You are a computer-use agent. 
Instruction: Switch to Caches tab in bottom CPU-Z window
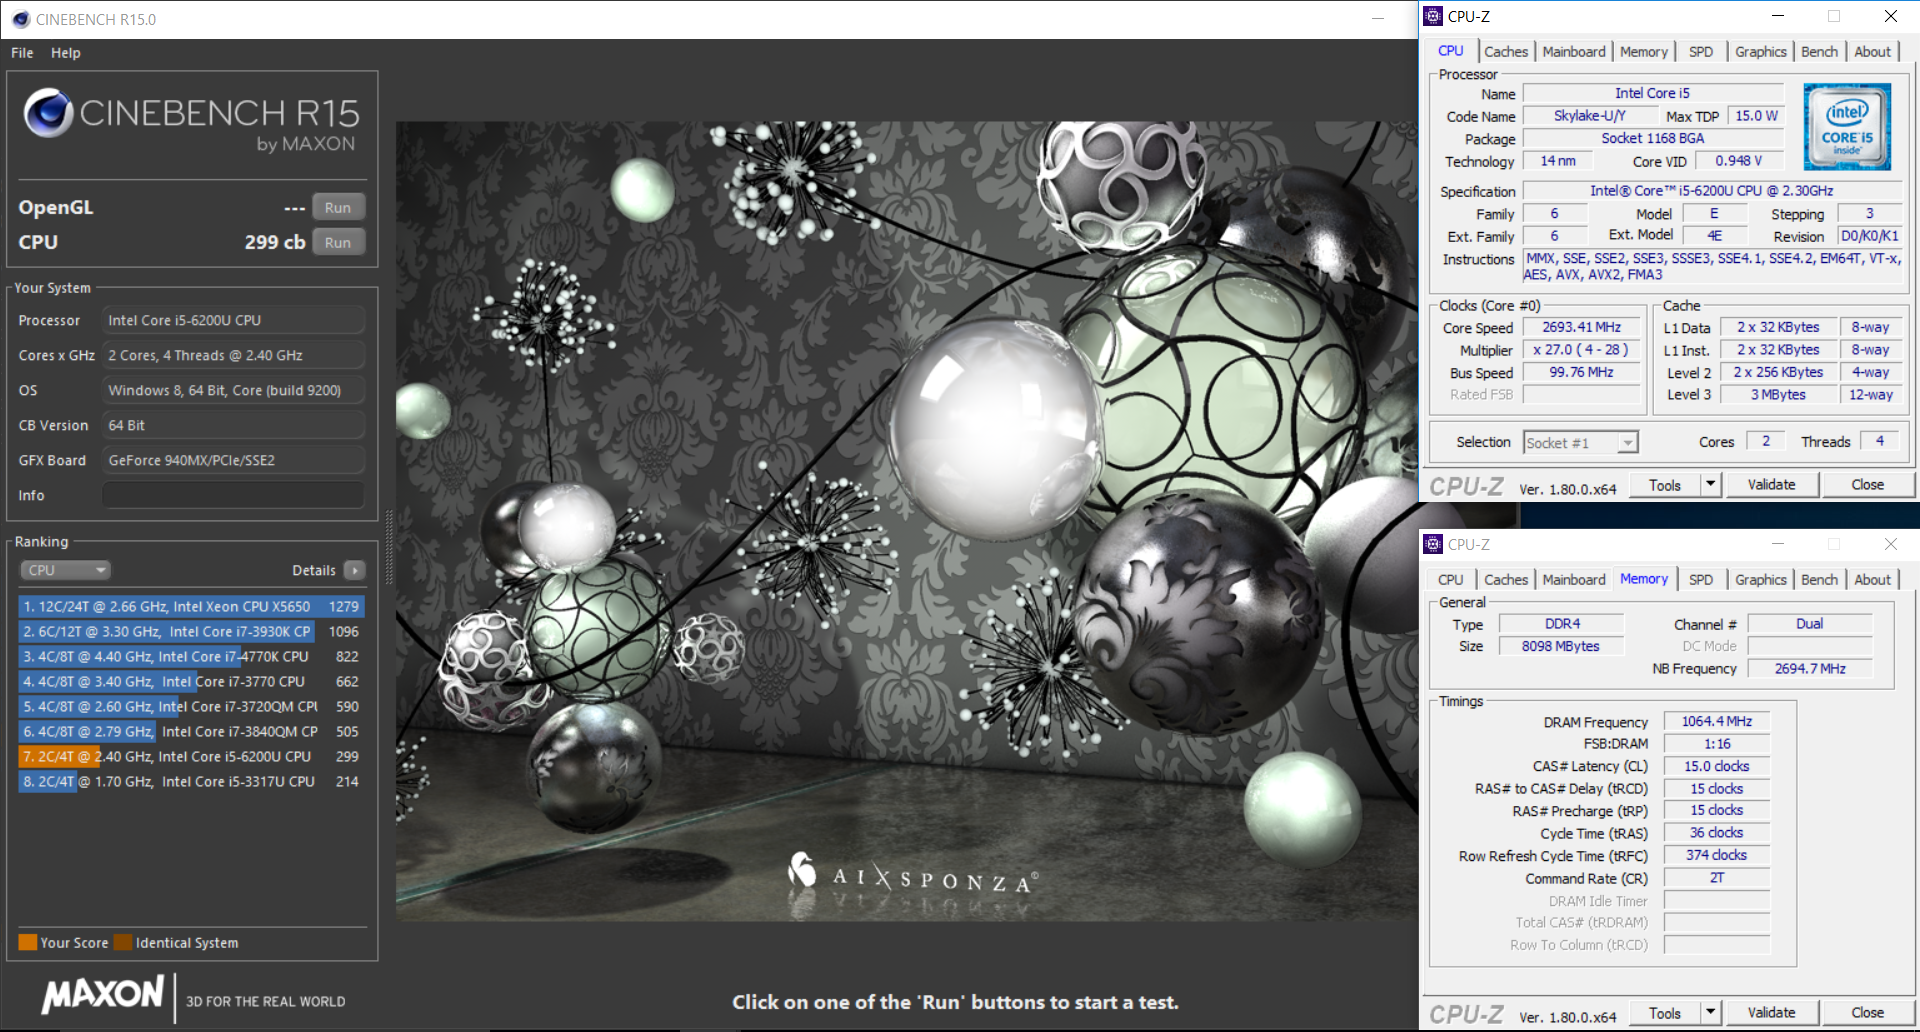(x=1505, y=580)
